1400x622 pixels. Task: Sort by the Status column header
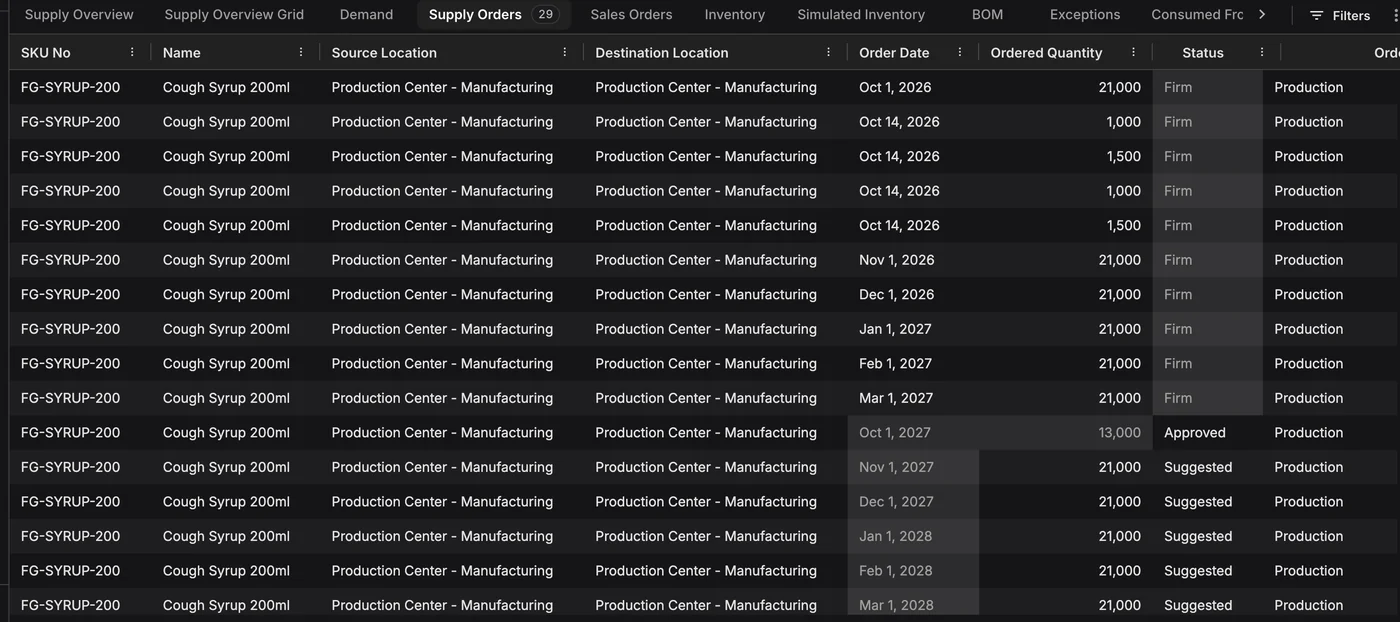[x=1202, y=52]
